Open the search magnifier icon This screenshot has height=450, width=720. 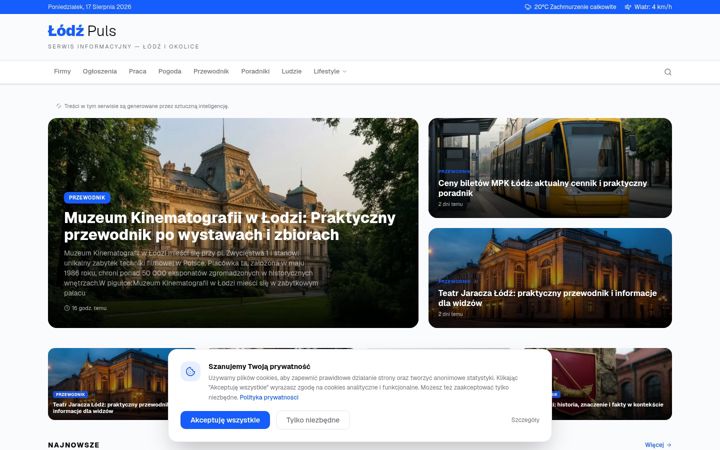point(668,72)
